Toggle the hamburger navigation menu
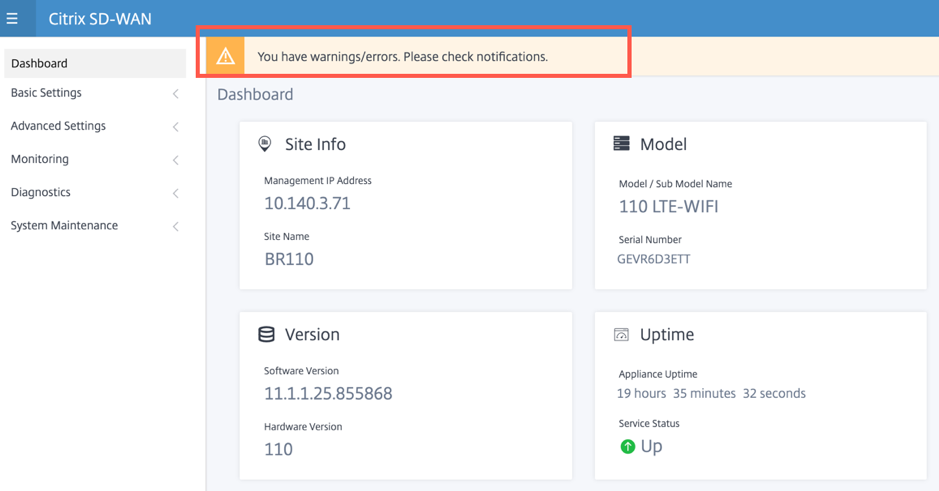The image size is (939, 491). click(12, 19)
